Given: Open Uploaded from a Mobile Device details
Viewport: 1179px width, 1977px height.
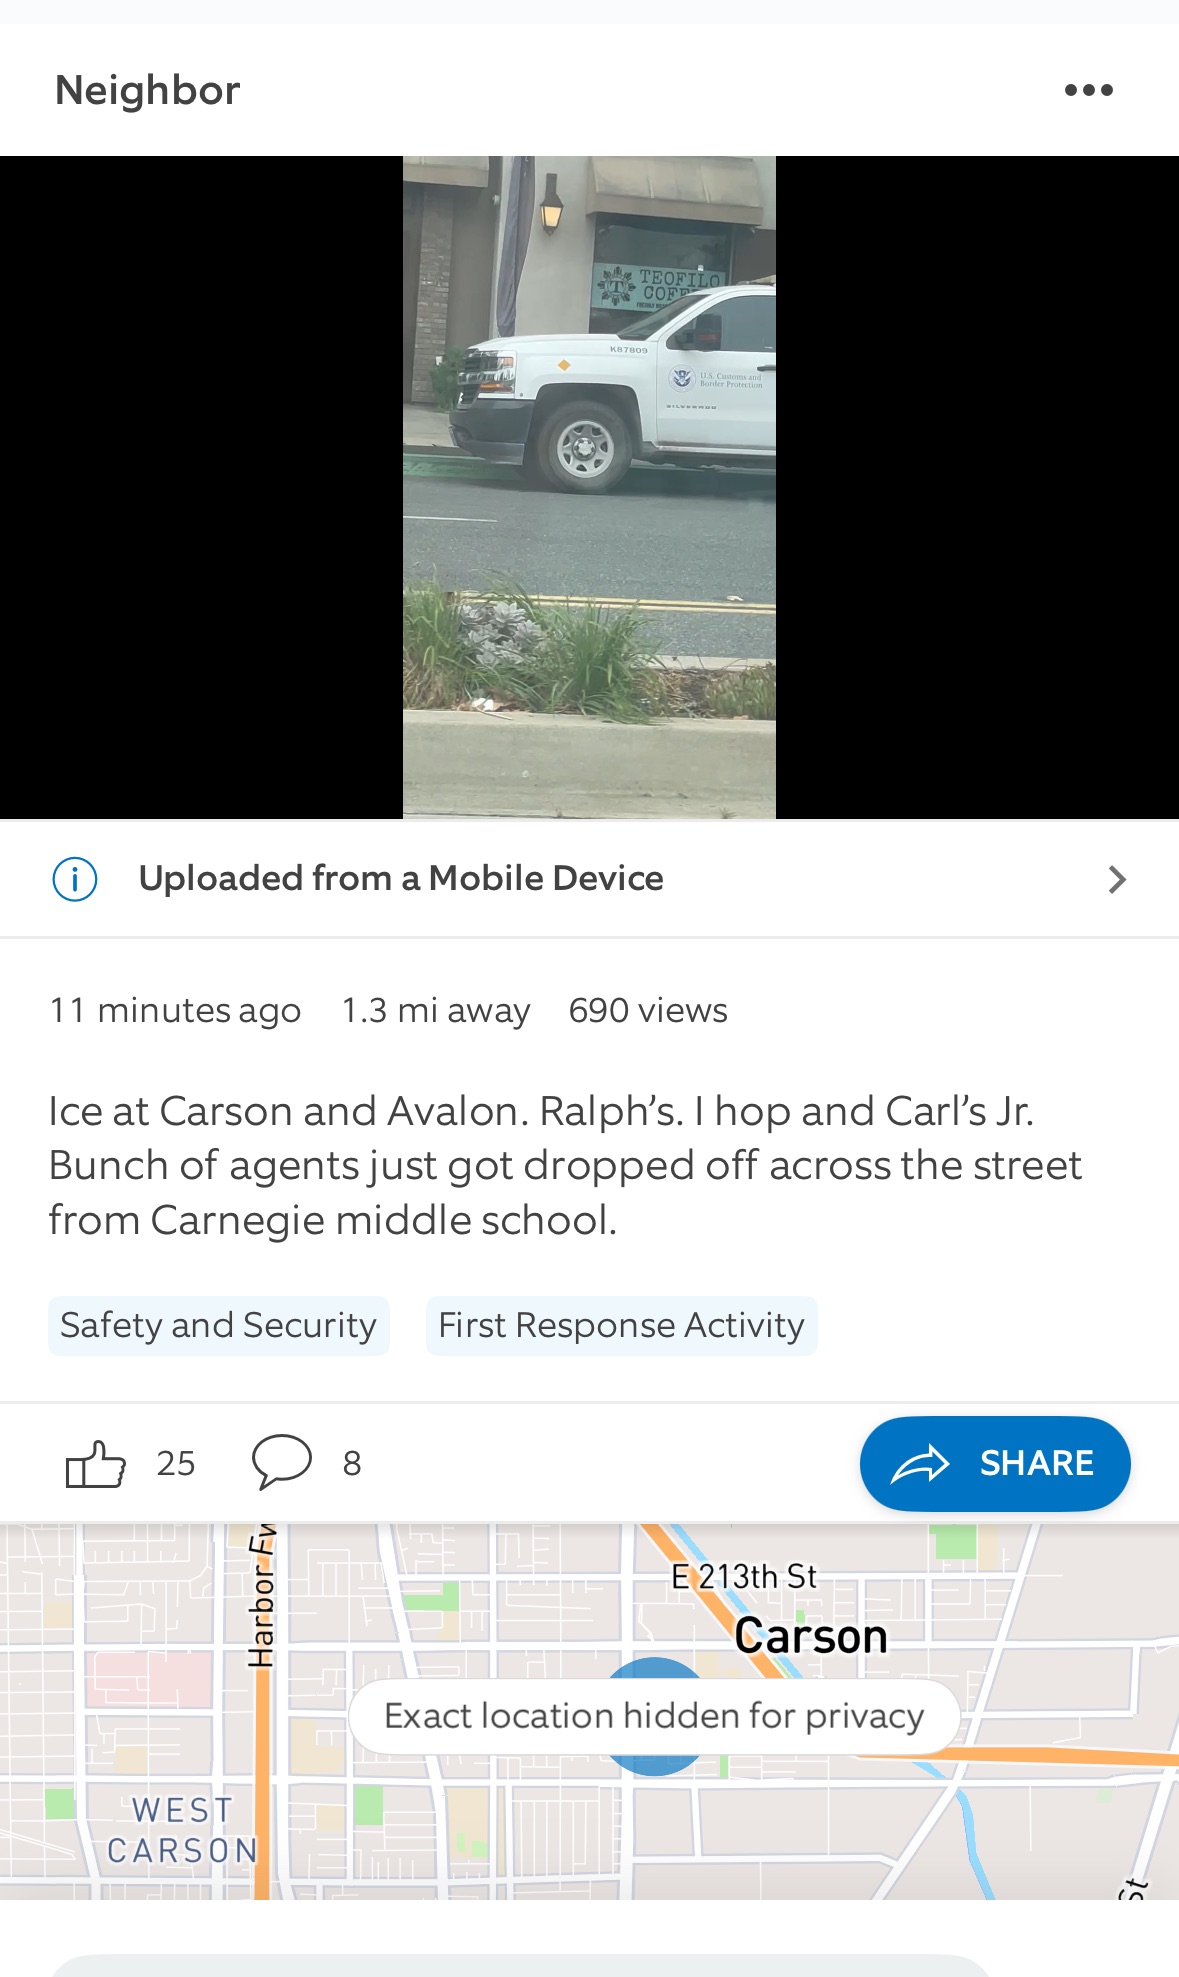Looking at the screenshot, I should pyautogui.click(x=589, y=879).
